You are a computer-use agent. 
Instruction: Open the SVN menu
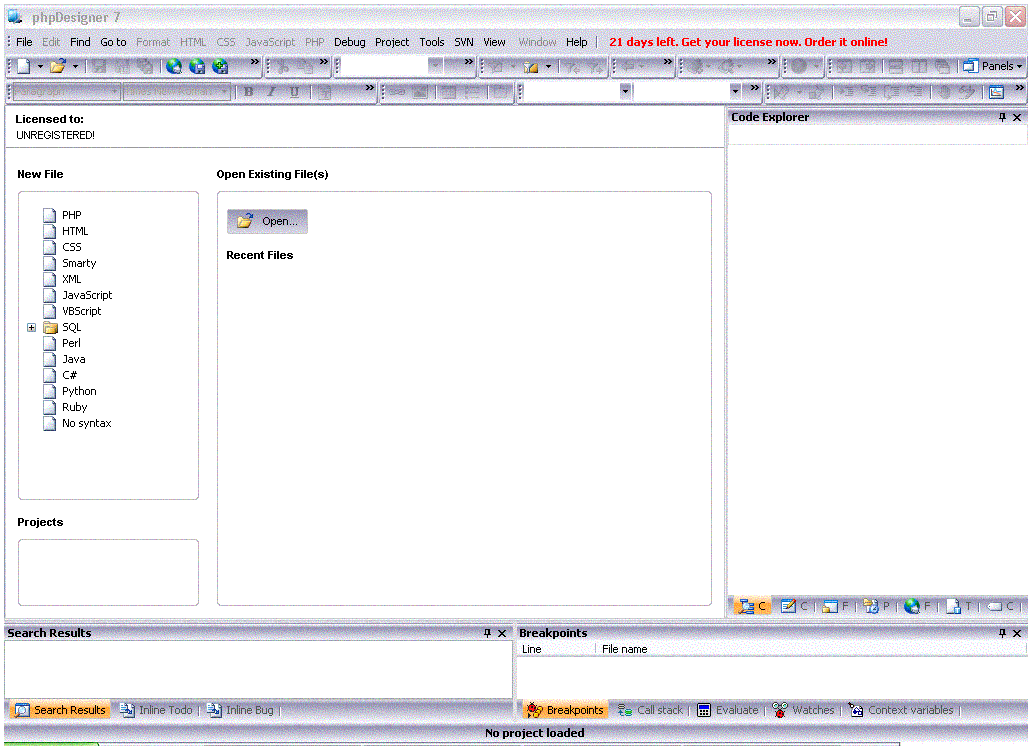(464, 41)
